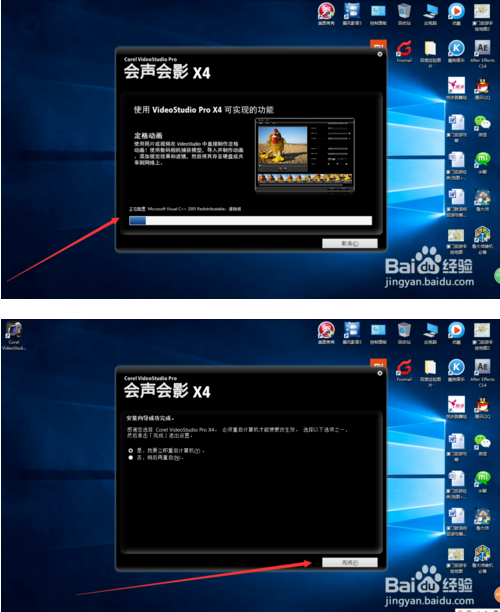
Task: Click the stop-motion rooster preview thumbnail
Action: tap(283, 145)
